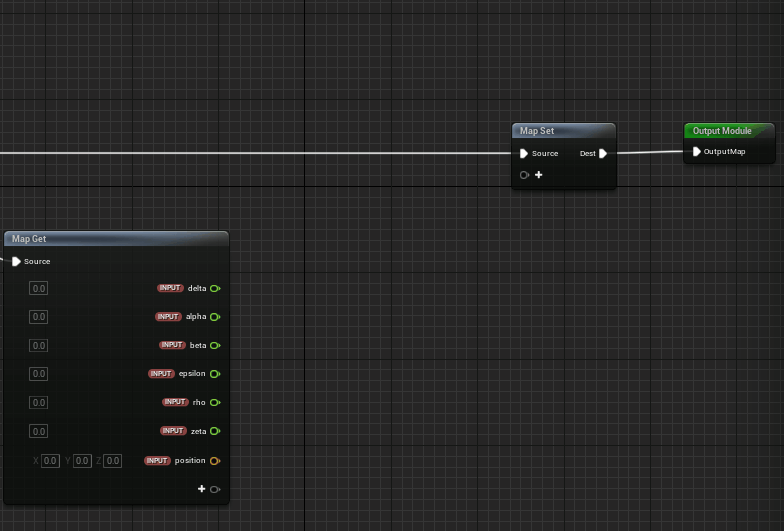Screen dimensions: 784x531
Task: Click the epsilon default value field
Action: tap(38, 374)
